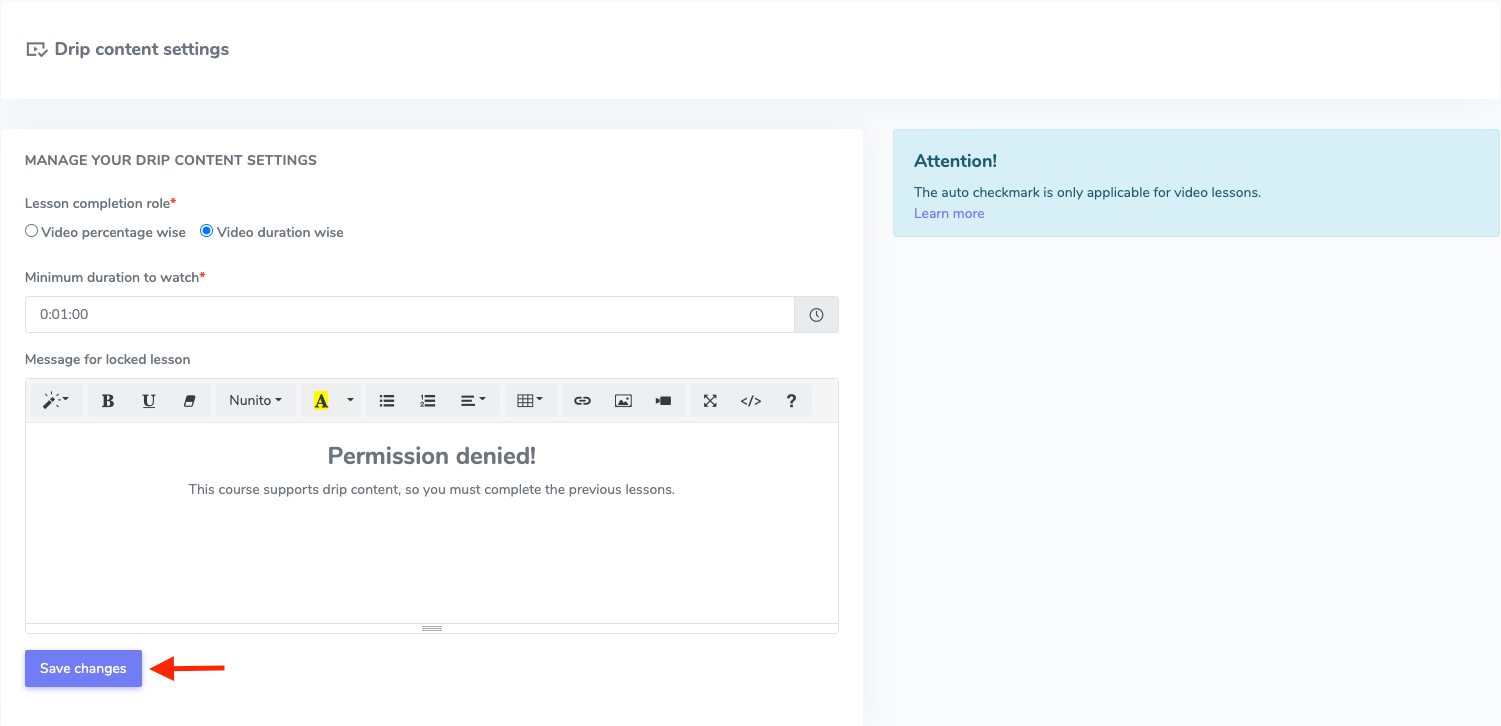1501x726 pixels.
Task: Select the Video duration wise option
Action: [x=205, y=231]
